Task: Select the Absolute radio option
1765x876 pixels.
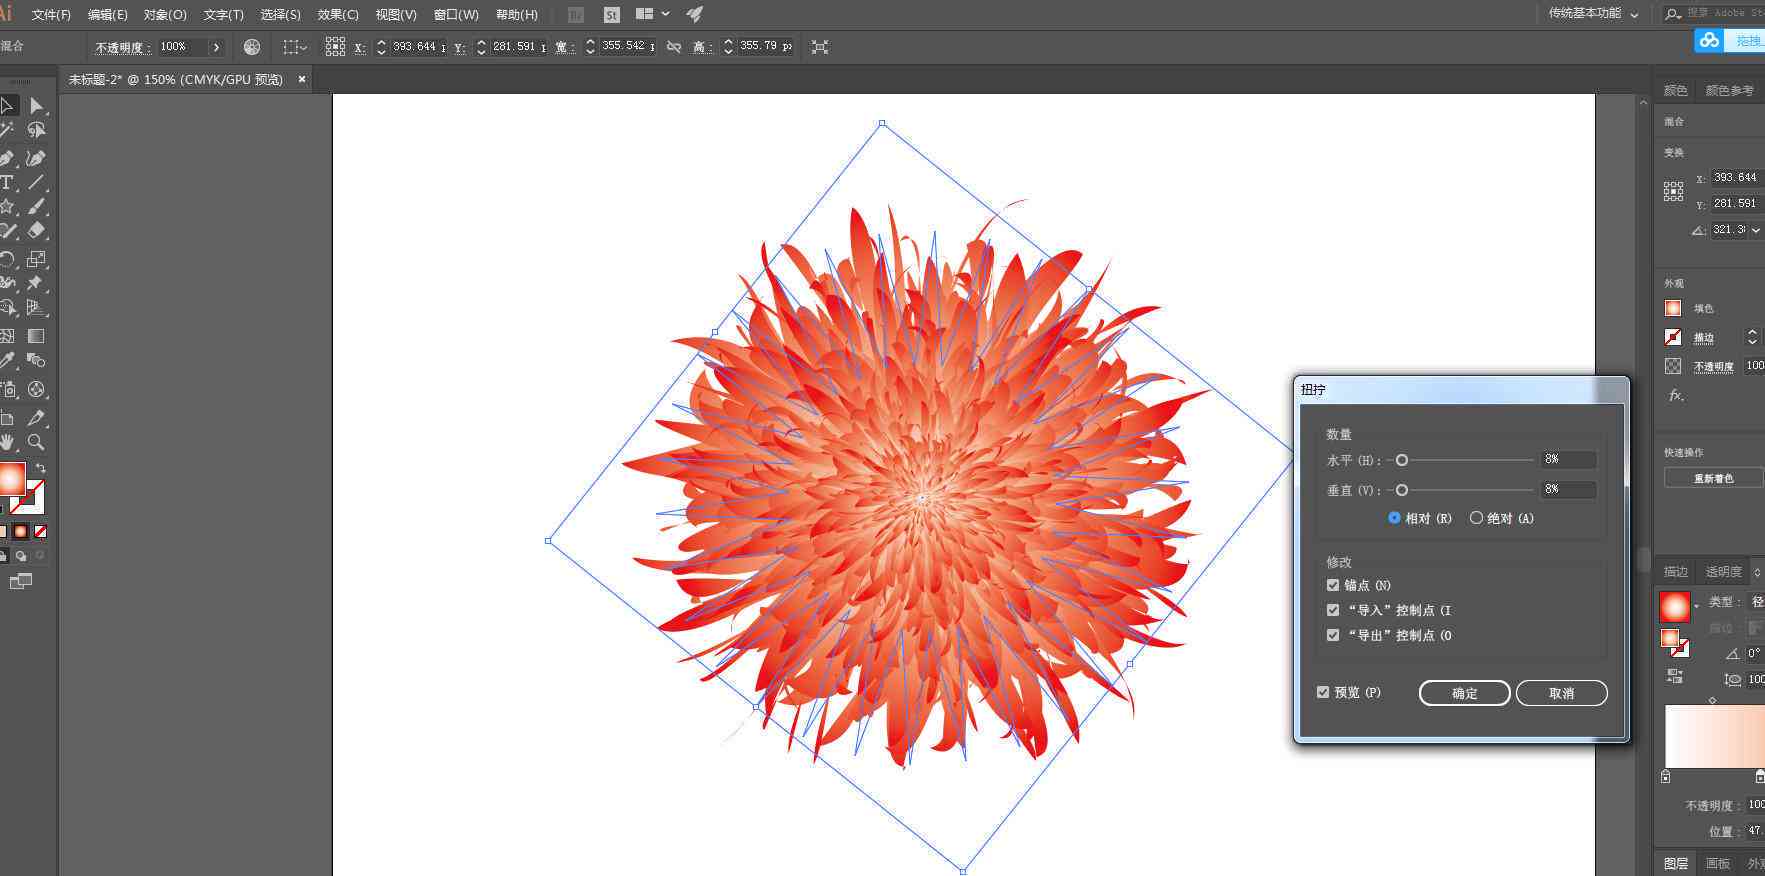Action: (1476, 518)
